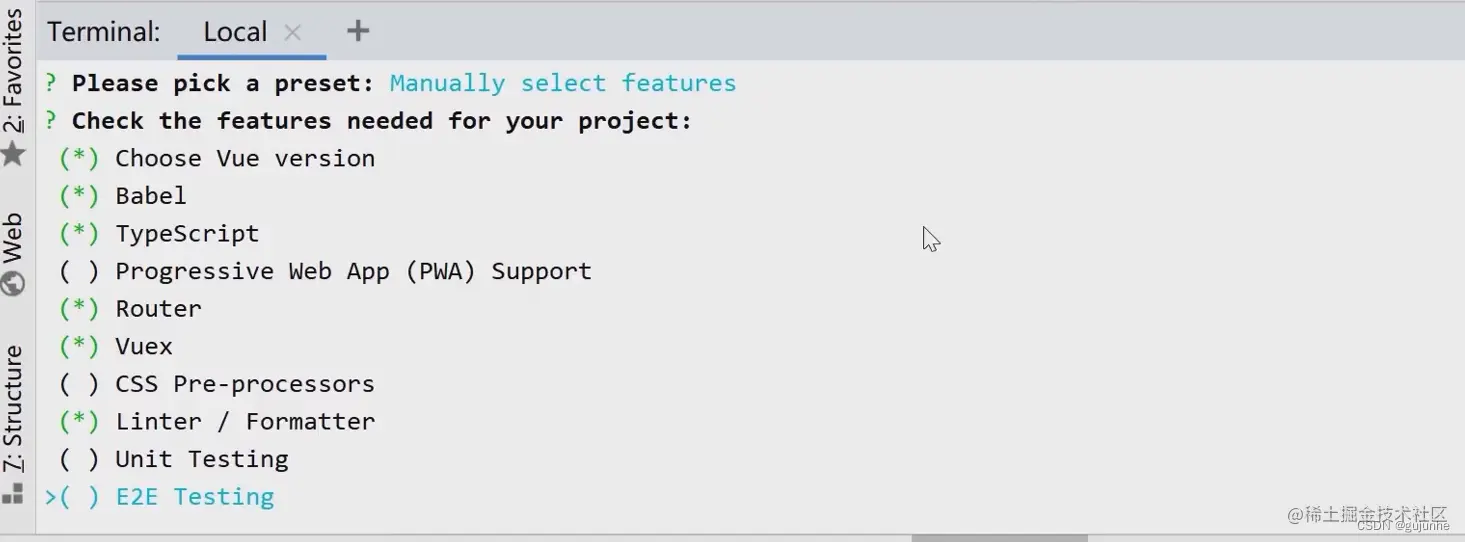Toggle the Router feature checkbox
Screen dimensions: 1465x542
pyautogui.click(x=130, y=309)
